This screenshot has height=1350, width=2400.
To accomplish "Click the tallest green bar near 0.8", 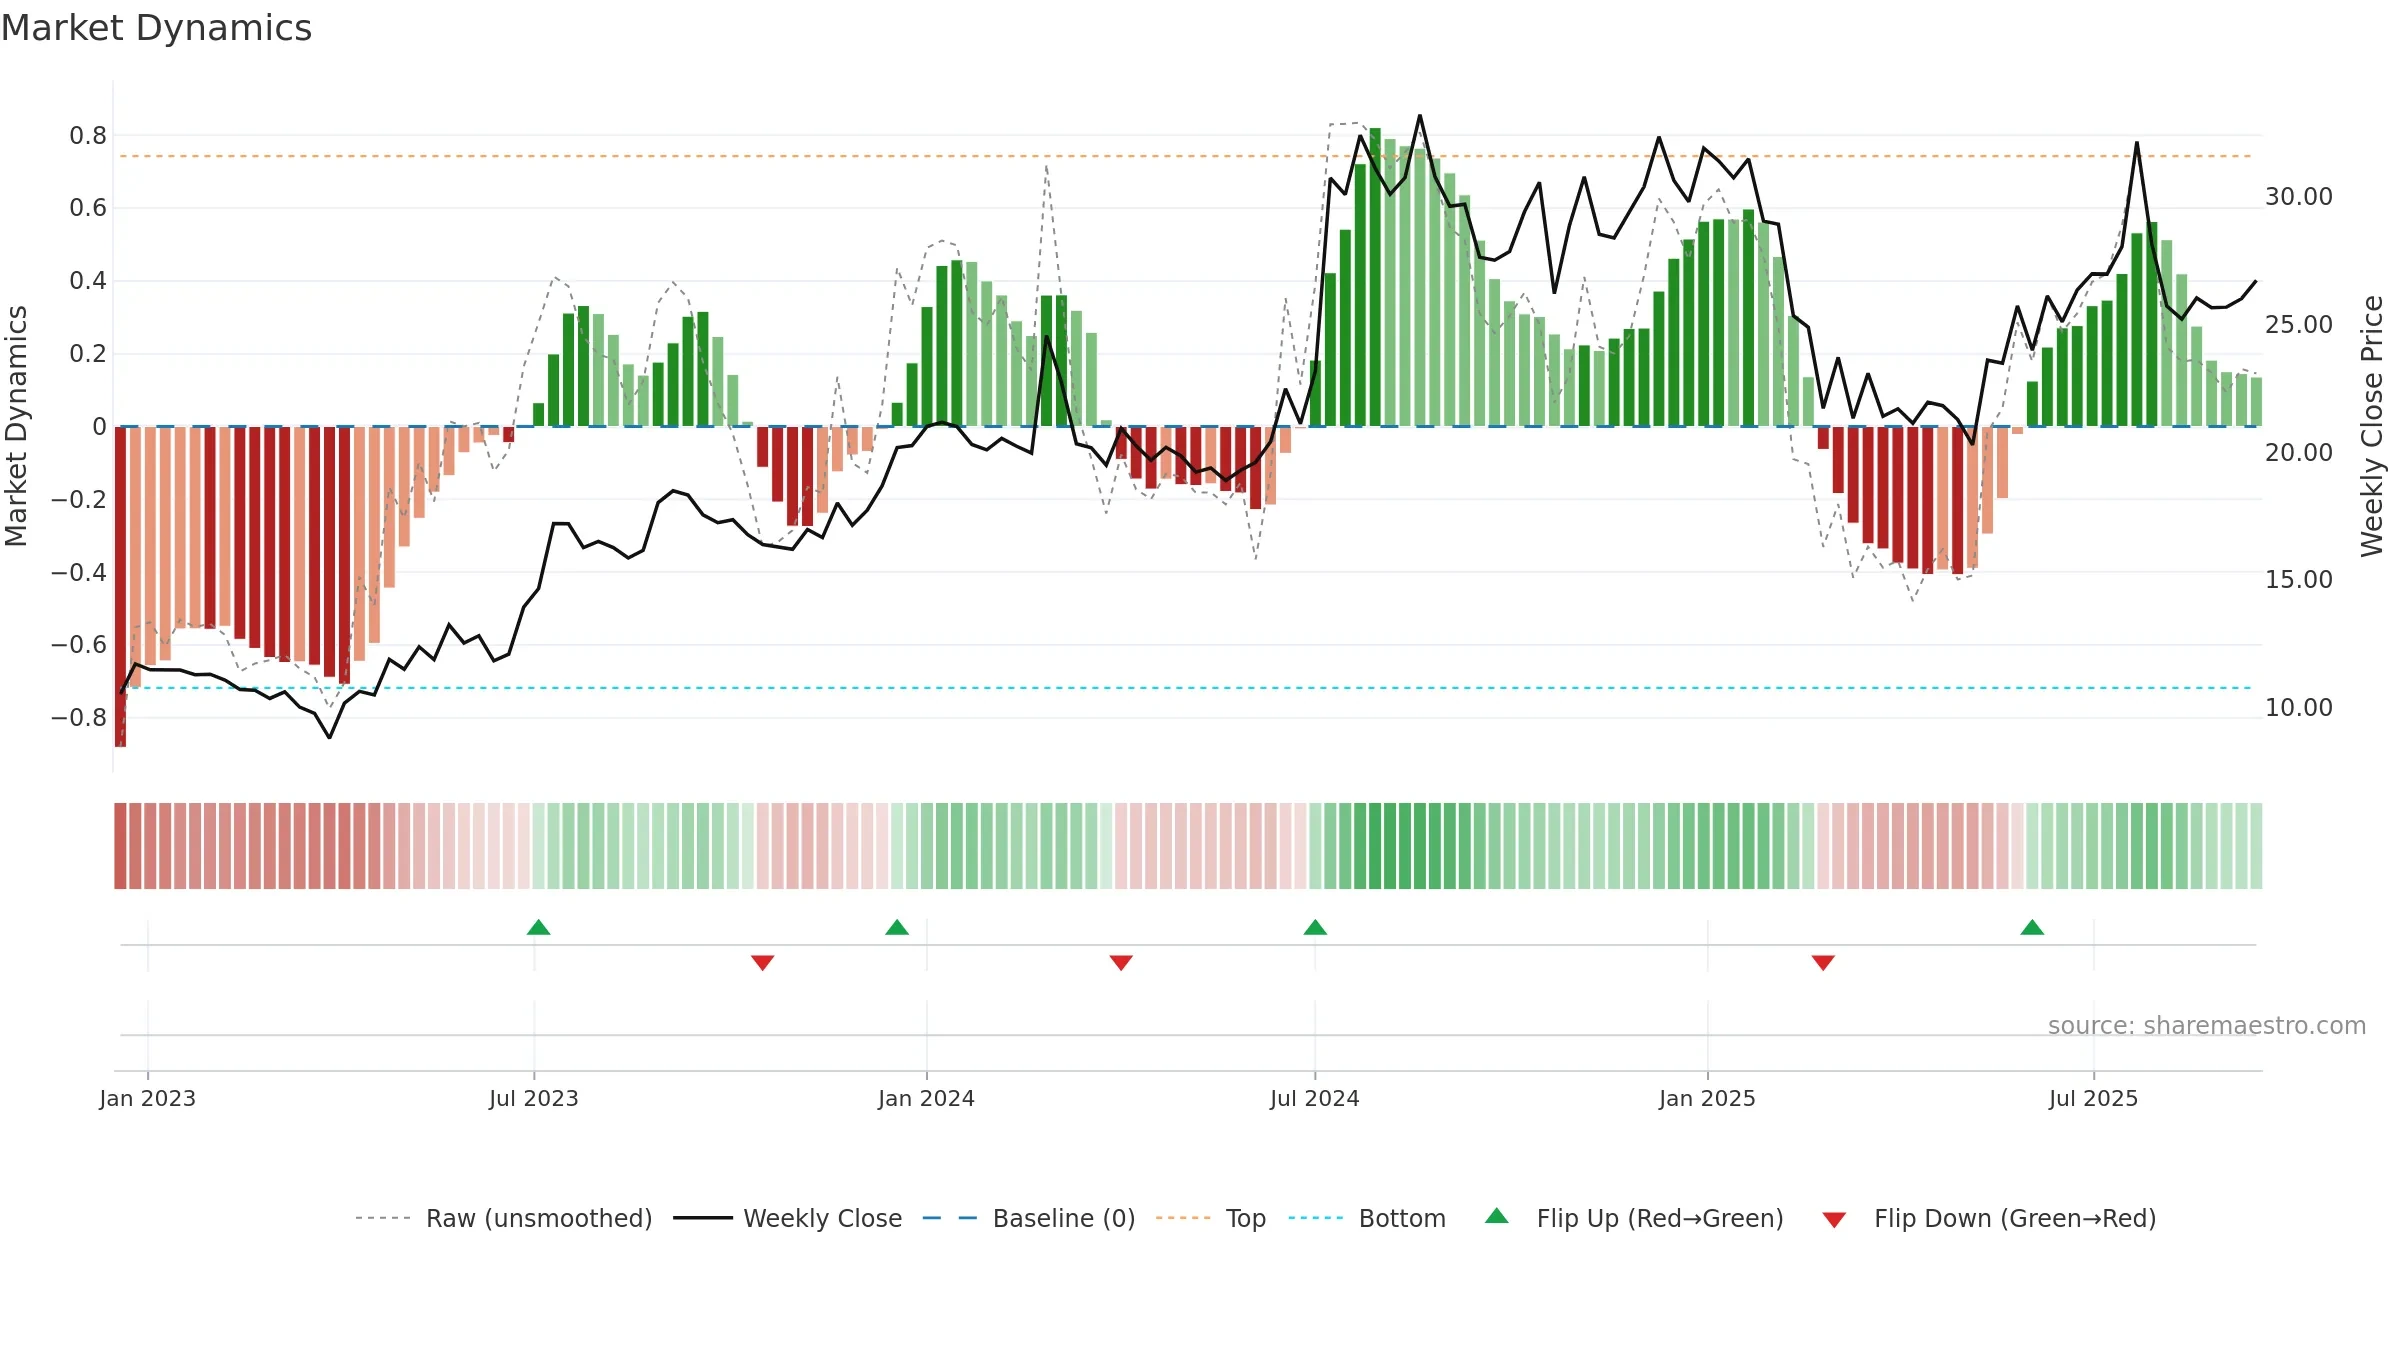I will [x=1375, y=277].
